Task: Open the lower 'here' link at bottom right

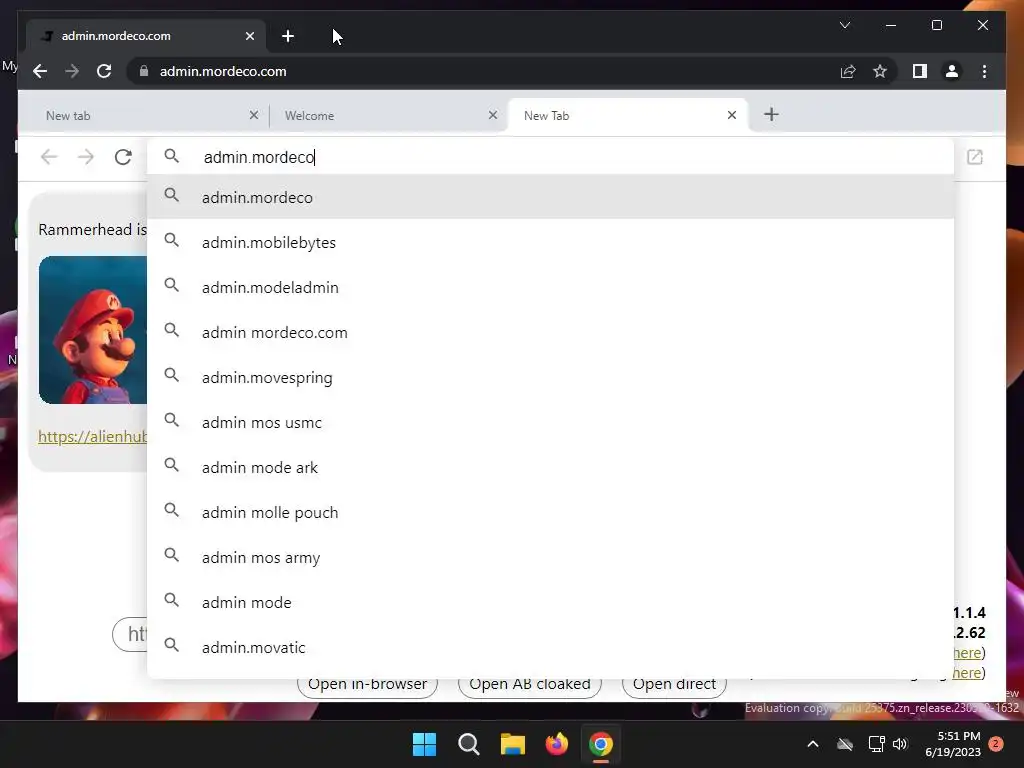Action: (x=967, y=673)
